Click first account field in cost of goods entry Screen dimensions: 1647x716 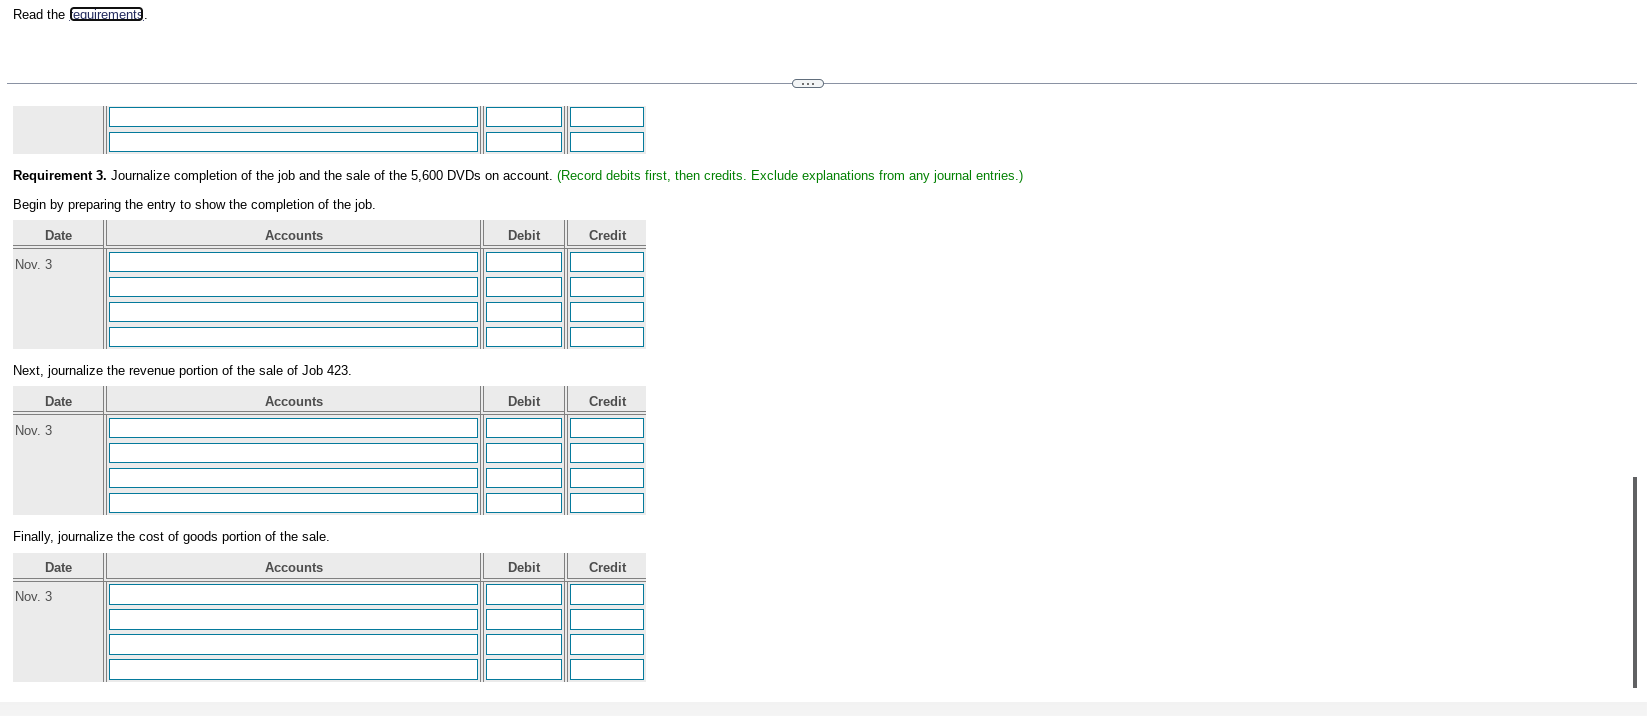[x=293, y=594]
